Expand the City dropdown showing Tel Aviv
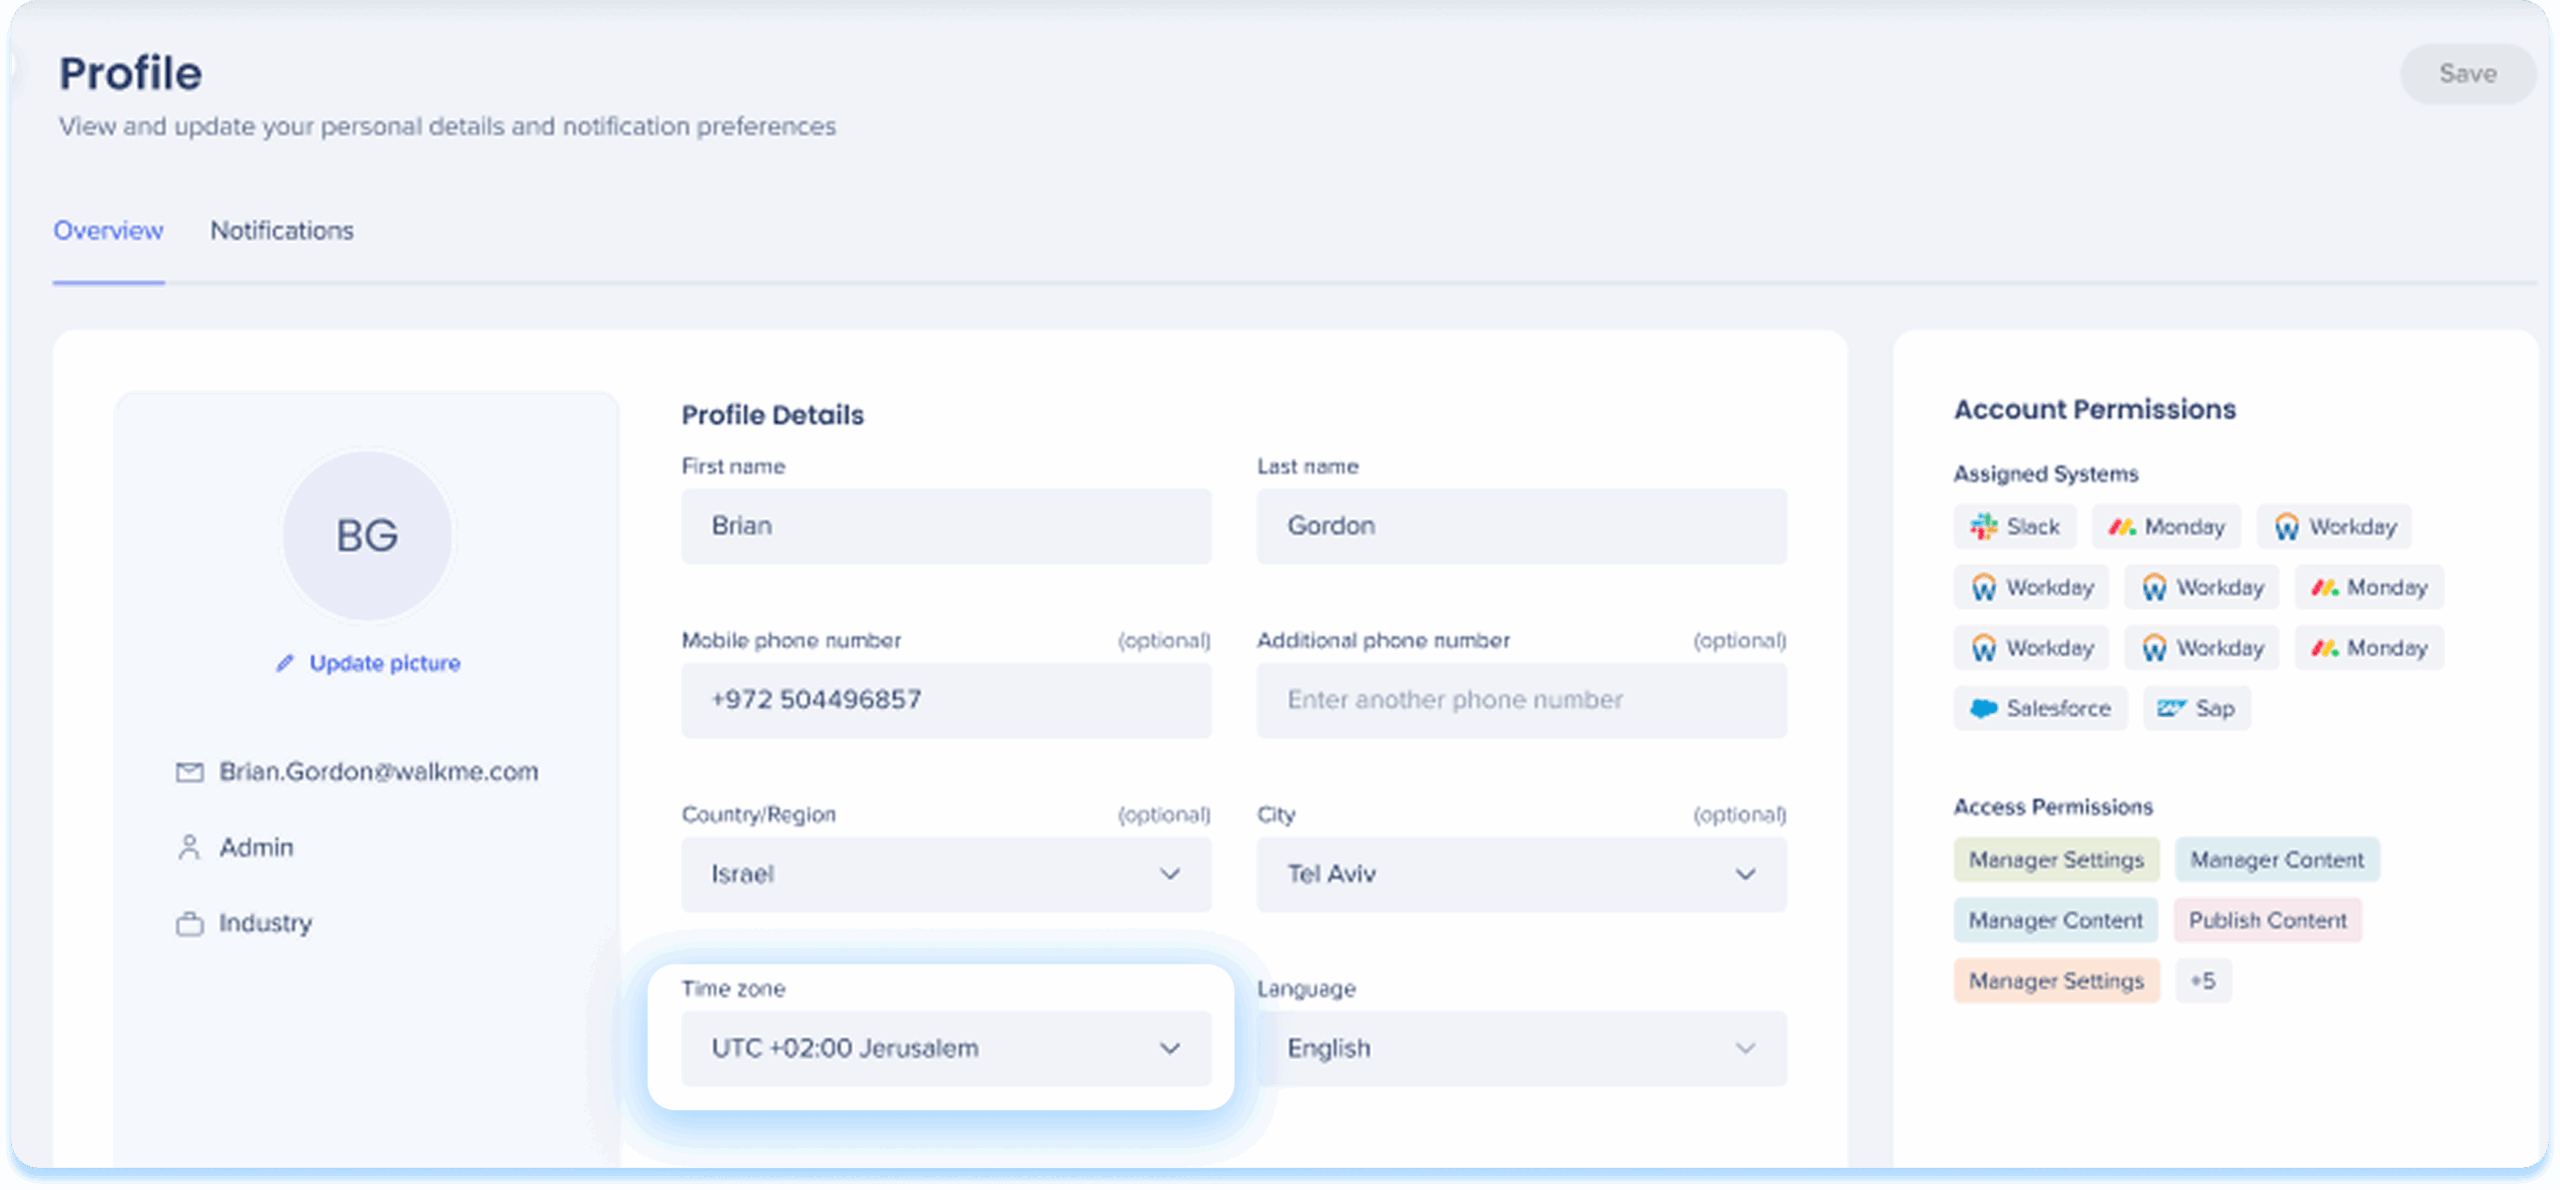2560x1190 pixels. tap(1520, 874)
